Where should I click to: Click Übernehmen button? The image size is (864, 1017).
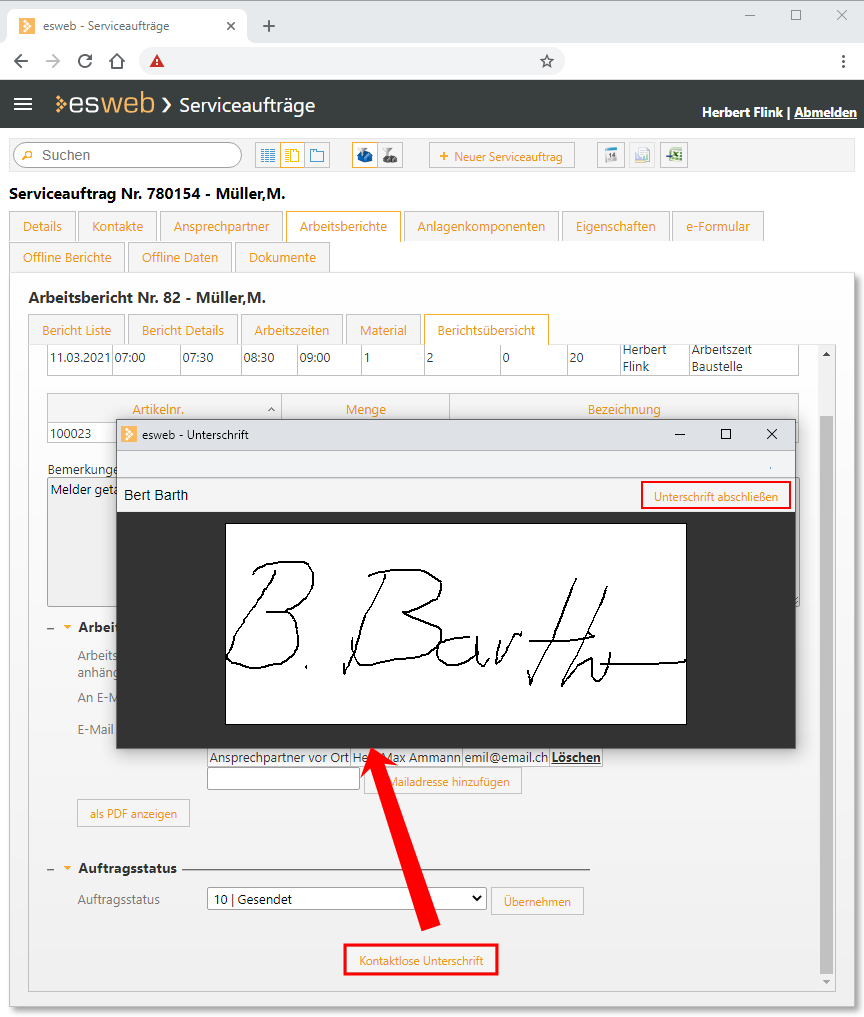click(537, 902)
